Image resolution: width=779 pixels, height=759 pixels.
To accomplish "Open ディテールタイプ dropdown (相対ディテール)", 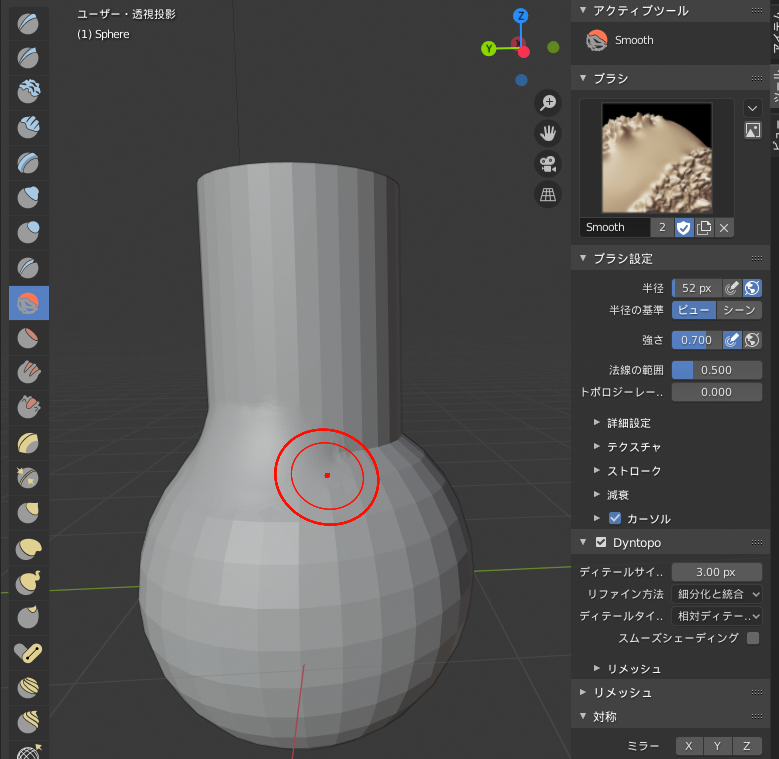I will 716,616.
